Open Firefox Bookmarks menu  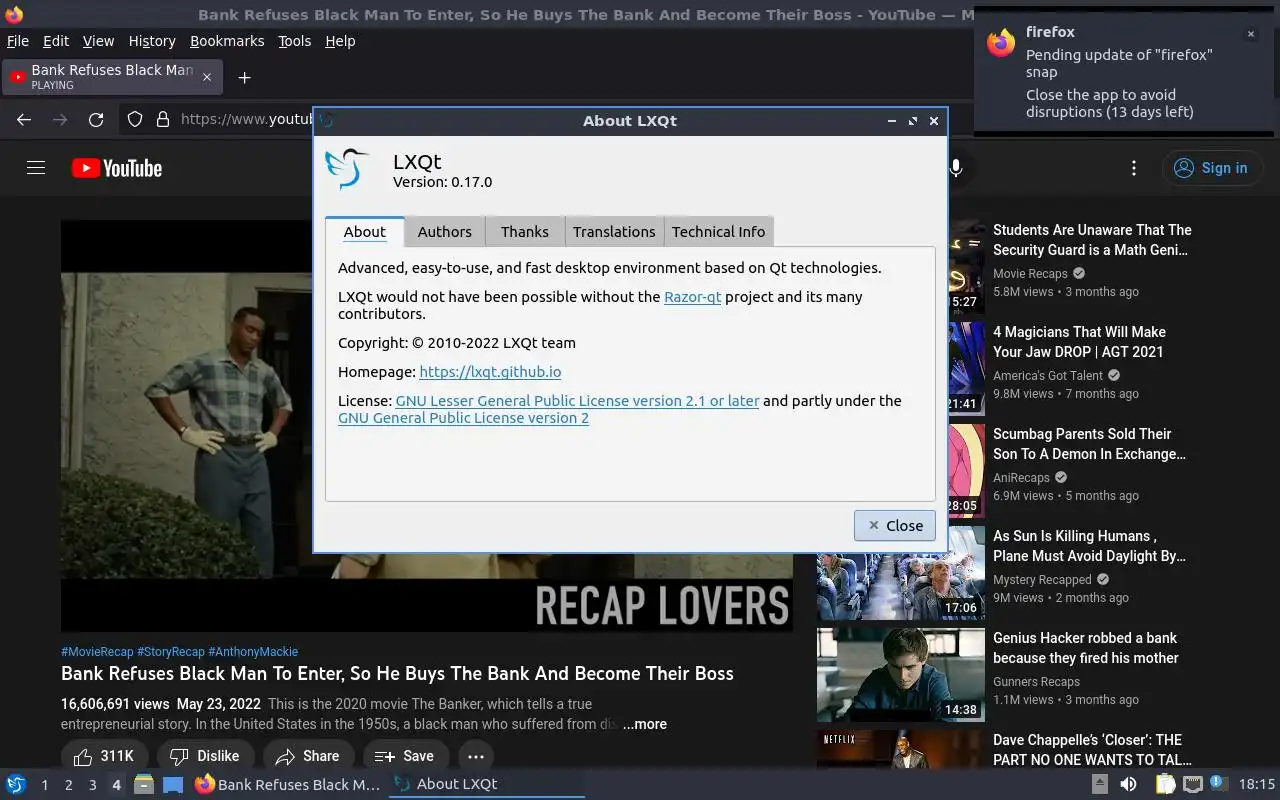click(227, 41)
